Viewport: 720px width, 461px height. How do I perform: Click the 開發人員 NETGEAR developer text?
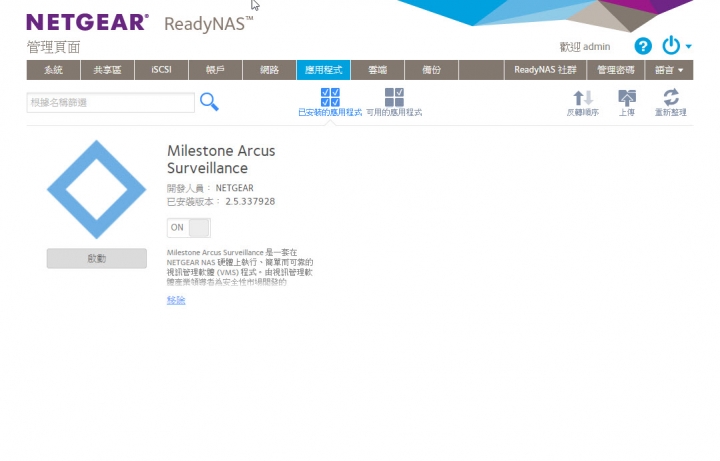tap(210, 188)
